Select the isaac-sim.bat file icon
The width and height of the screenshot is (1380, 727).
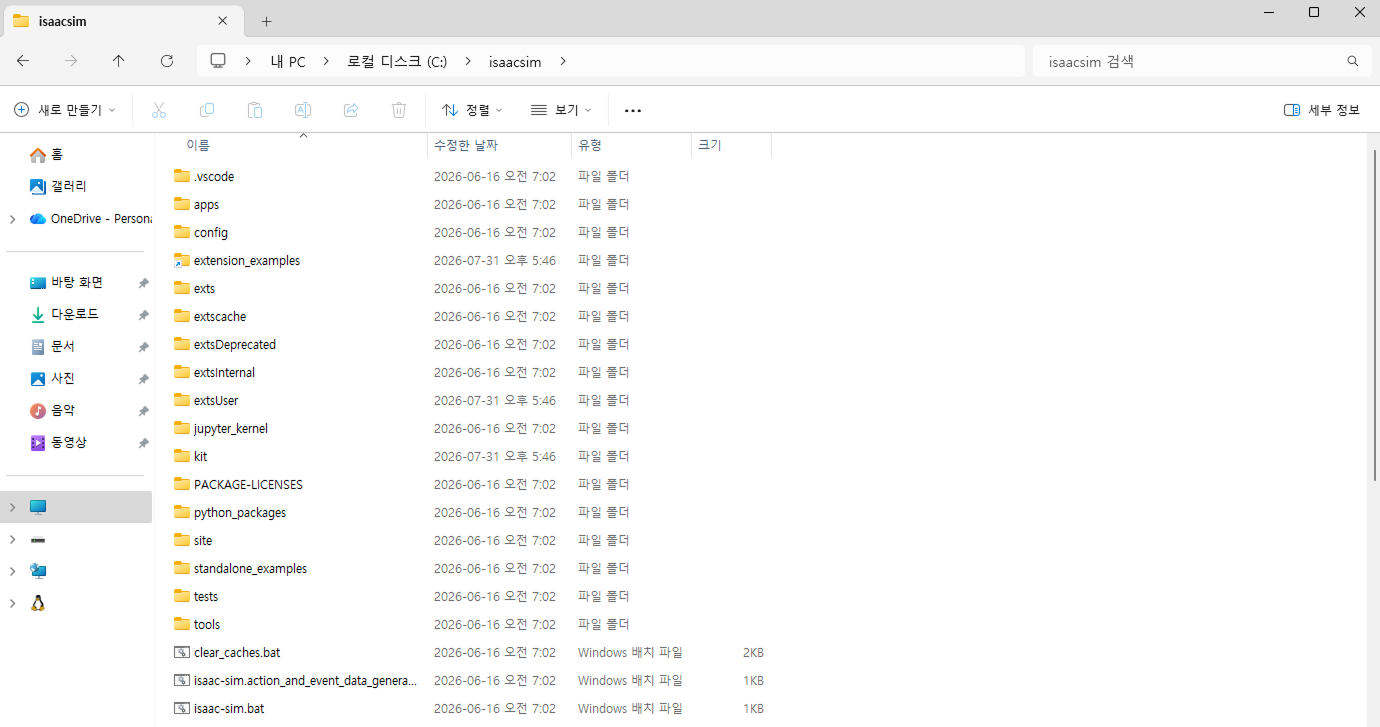[x=181, y=708]
